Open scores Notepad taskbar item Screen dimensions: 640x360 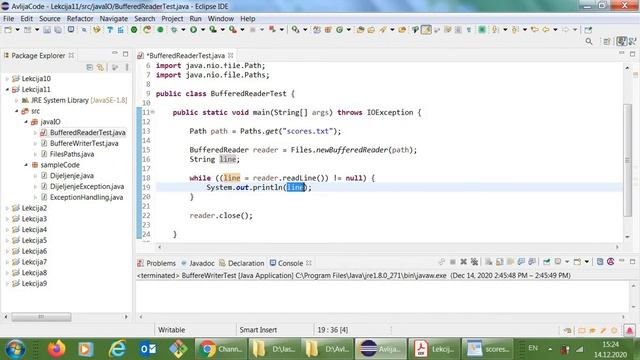pyautogui.click(x=488, y=349)
